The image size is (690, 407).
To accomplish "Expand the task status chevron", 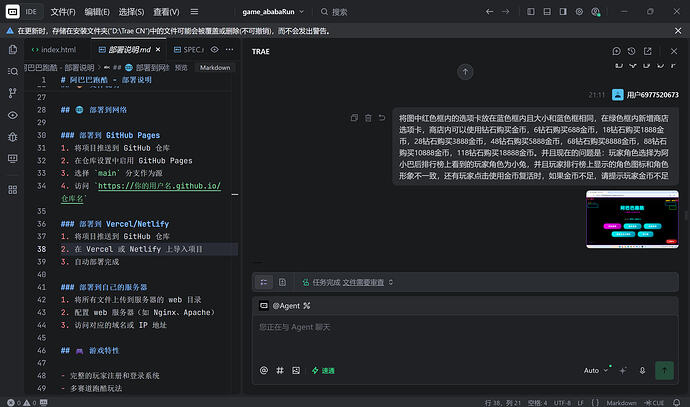I will pyautogui.click(x=391, y=282).
